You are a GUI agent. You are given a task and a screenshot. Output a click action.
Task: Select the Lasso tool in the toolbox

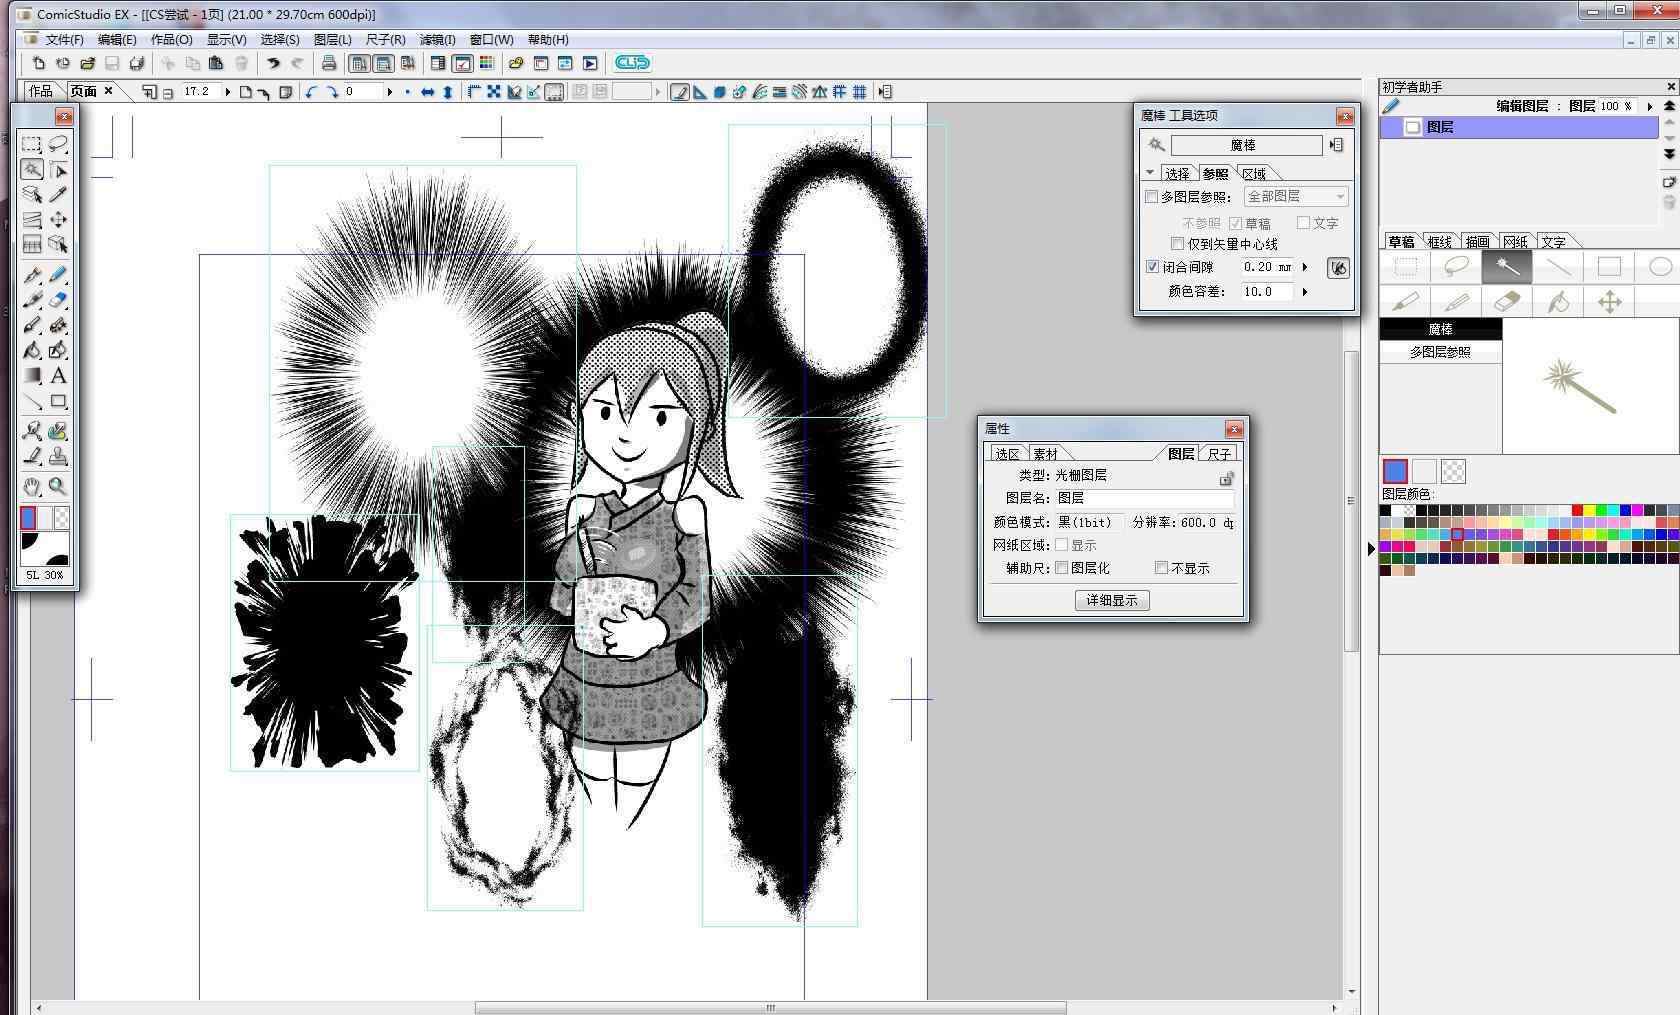58,144
